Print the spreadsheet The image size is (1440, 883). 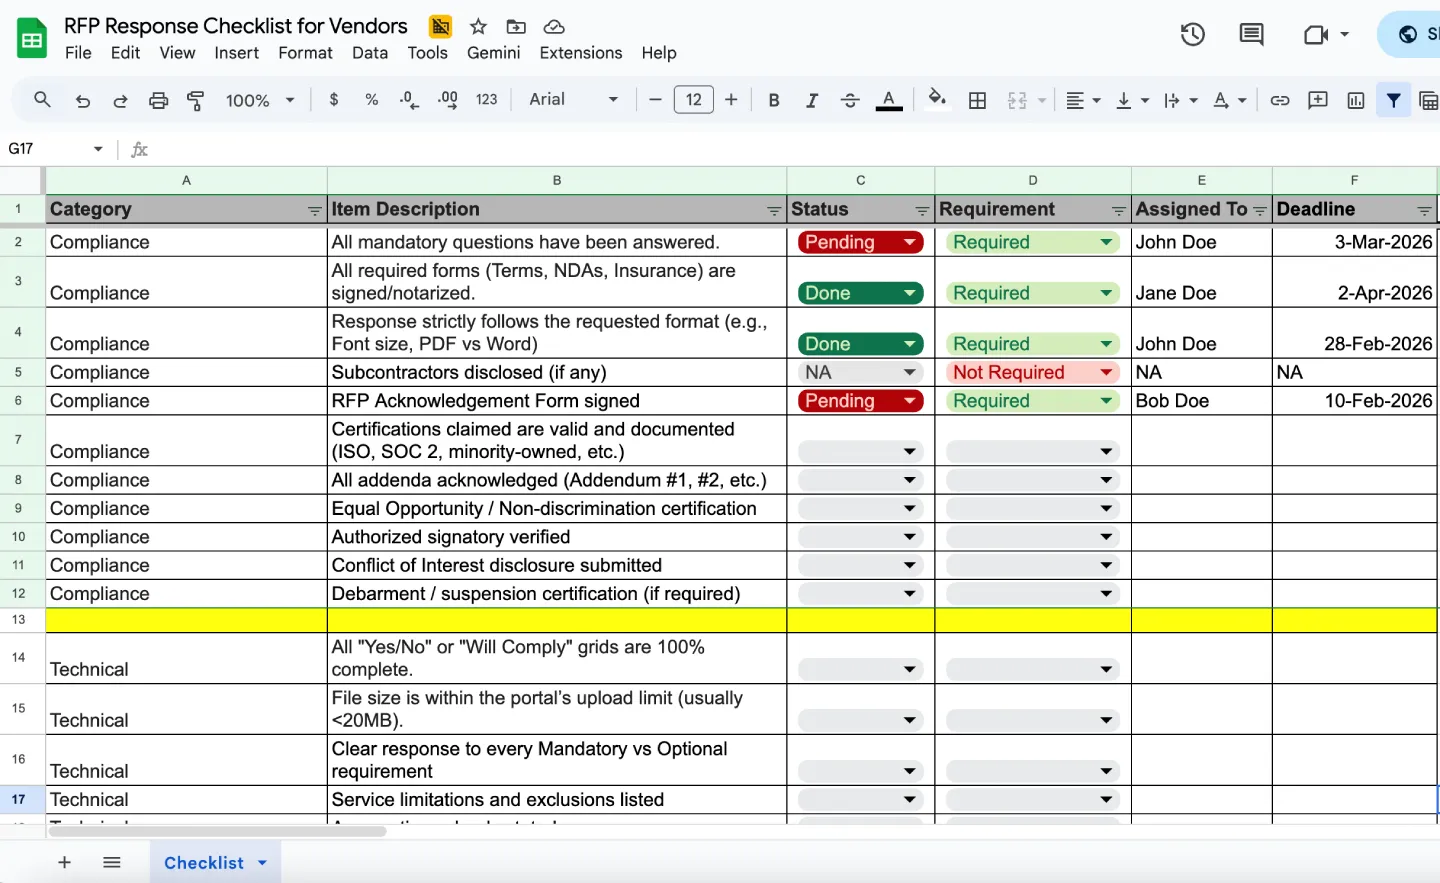(x=158, y=100)
